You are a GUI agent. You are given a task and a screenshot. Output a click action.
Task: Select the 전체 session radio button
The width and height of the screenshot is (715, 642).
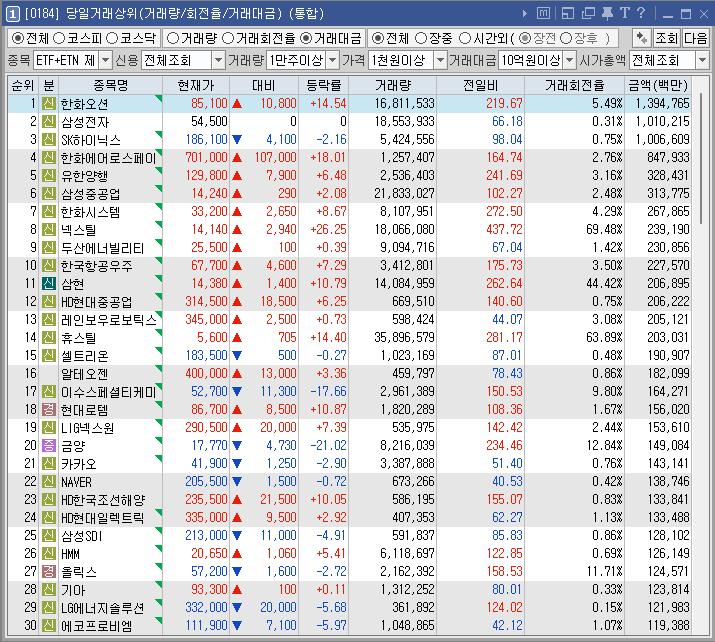tap(378, 38)
